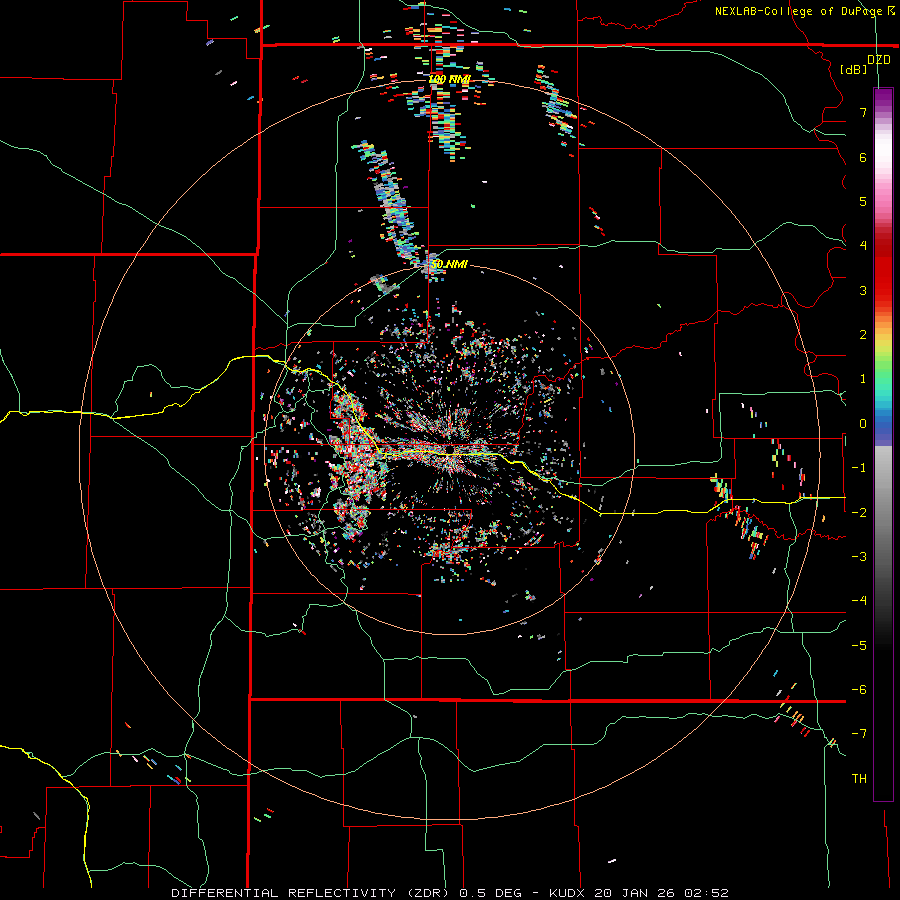Click the -2 value on the color scale

(859, 512)
